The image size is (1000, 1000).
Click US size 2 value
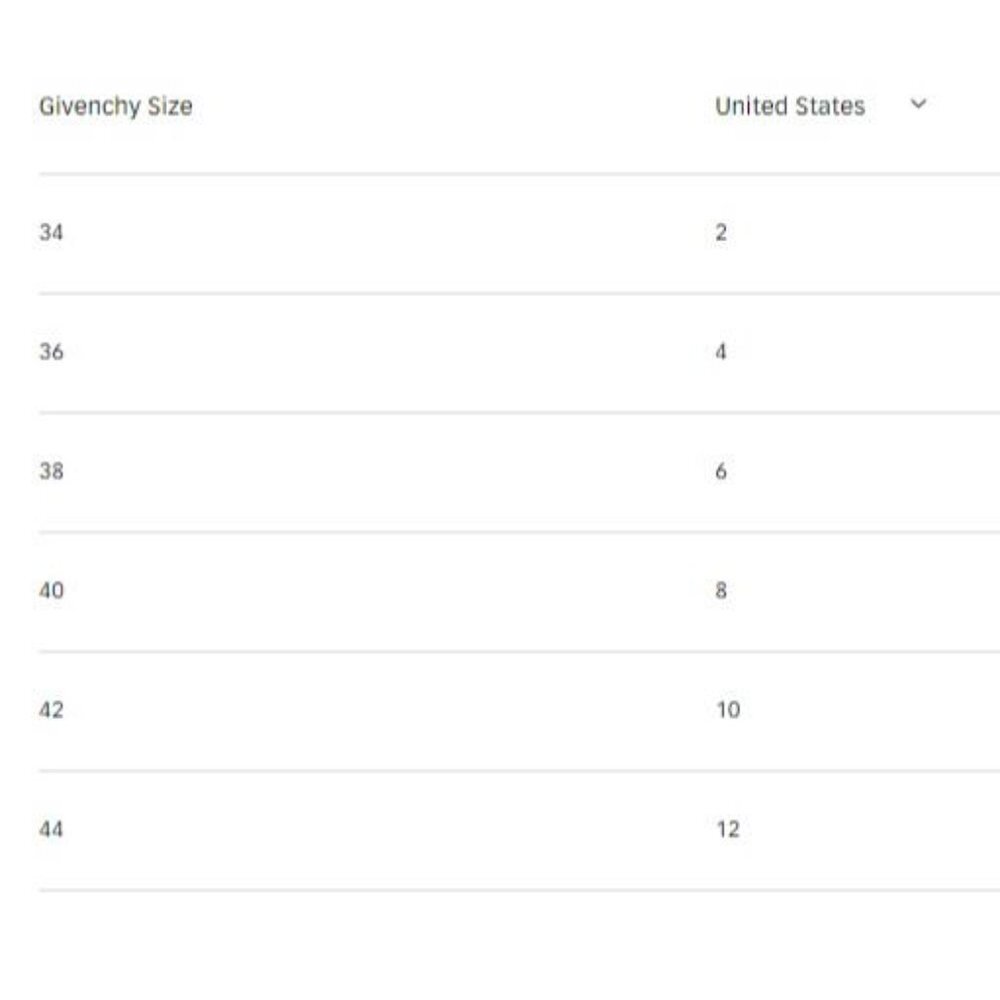(721, 232)
